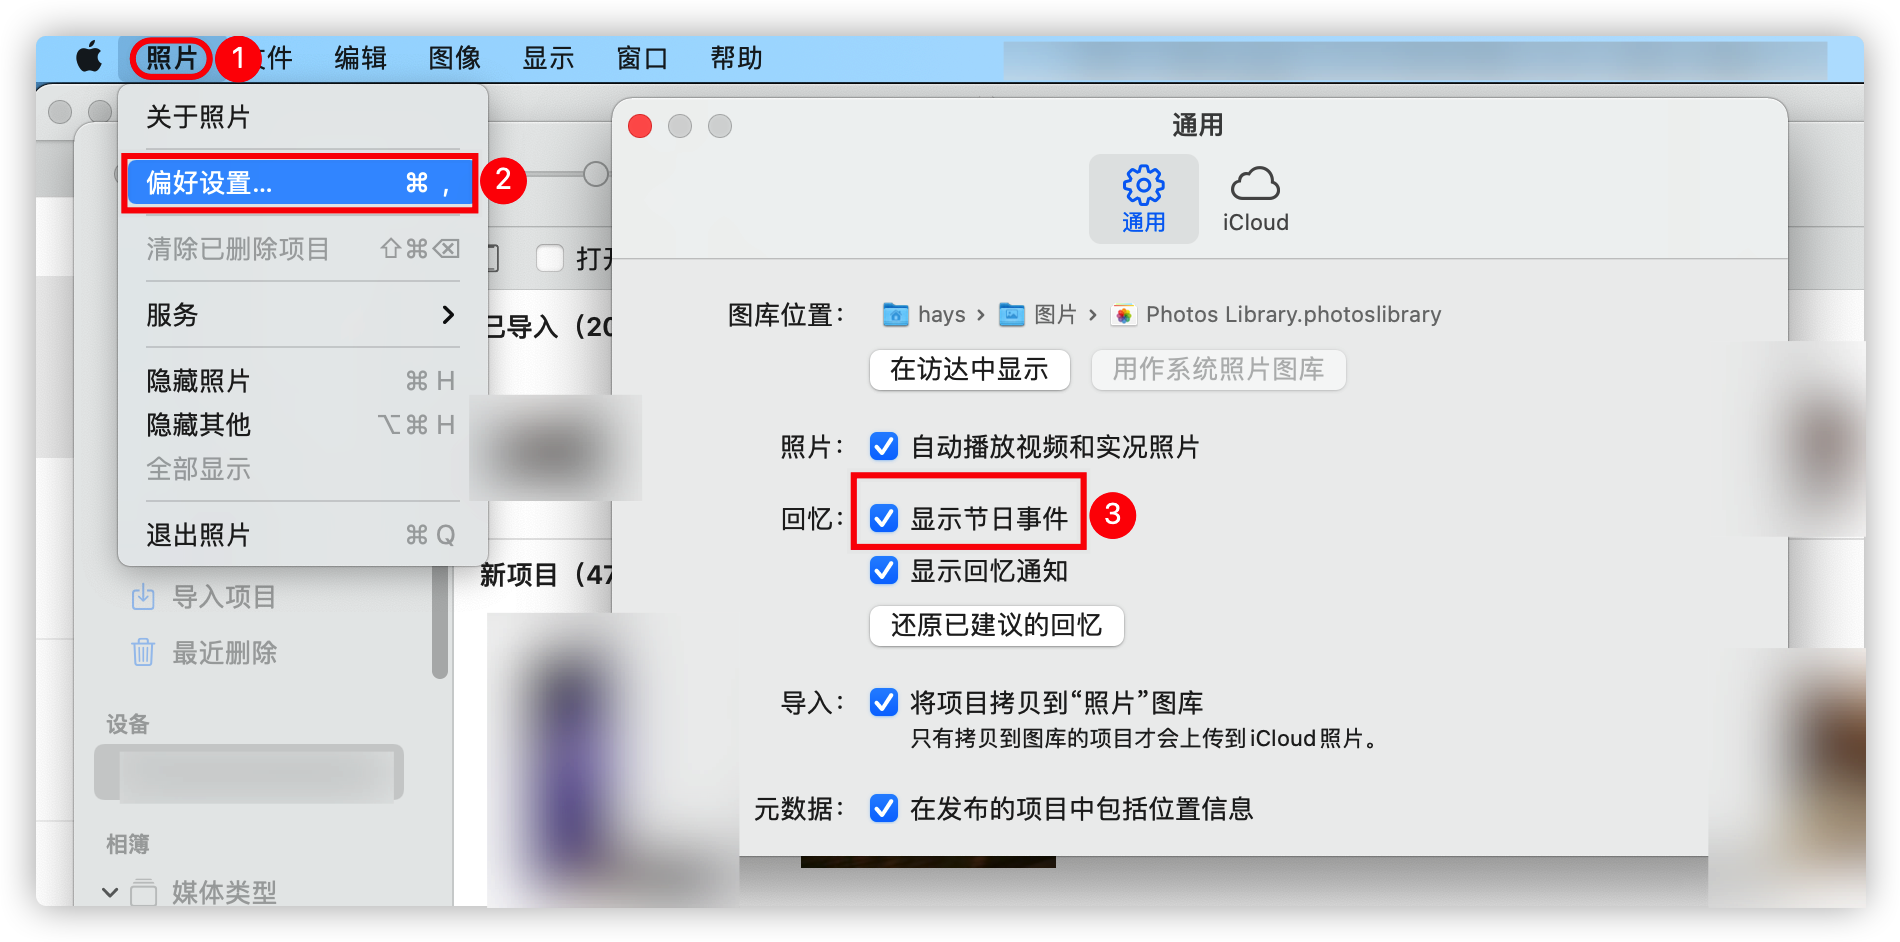The image size is (1900, 942).
Task: Open the Apple menu logo
Action: click(x=89, y=57)
